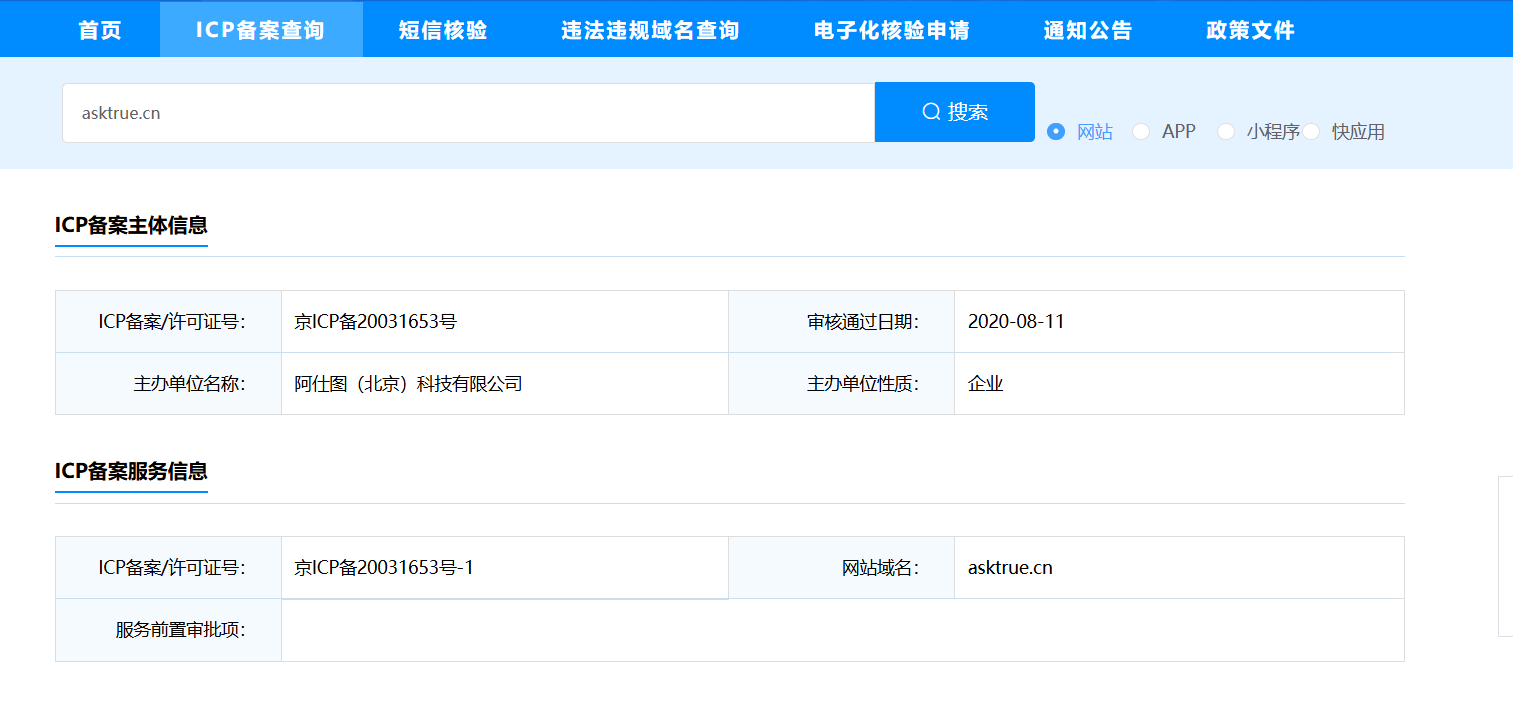Click company name 阿仕图（北京）科技有限公司
The width and height of the screenshot is (1513, 703).
click(x=409, y=384)
